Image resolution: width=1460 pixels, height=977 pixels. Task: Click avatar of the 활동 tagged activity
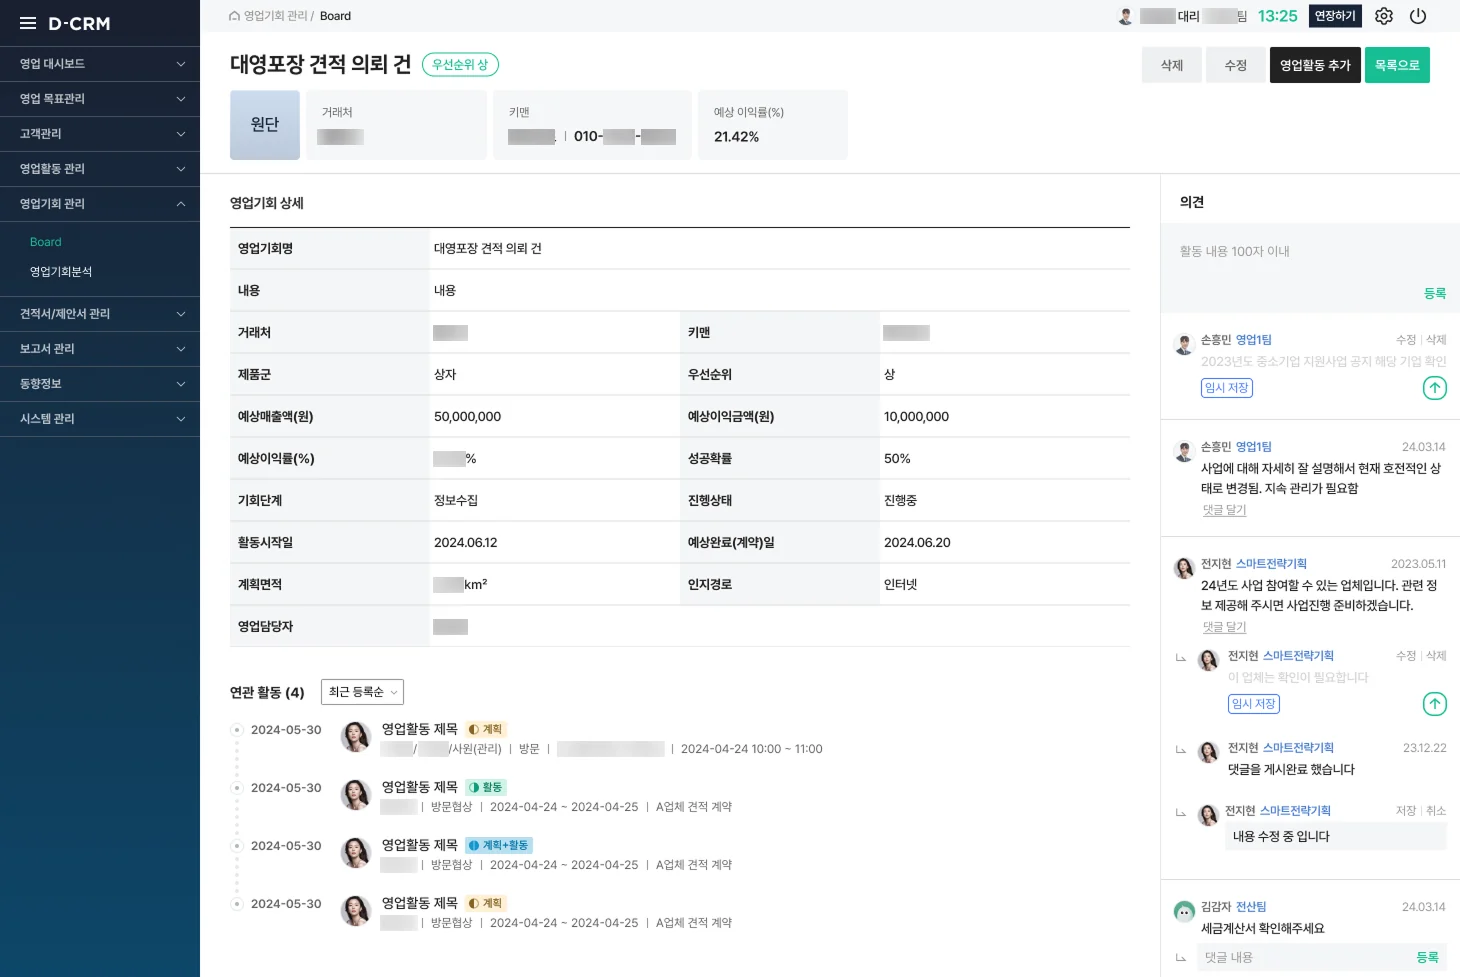(x=356, y=795)
